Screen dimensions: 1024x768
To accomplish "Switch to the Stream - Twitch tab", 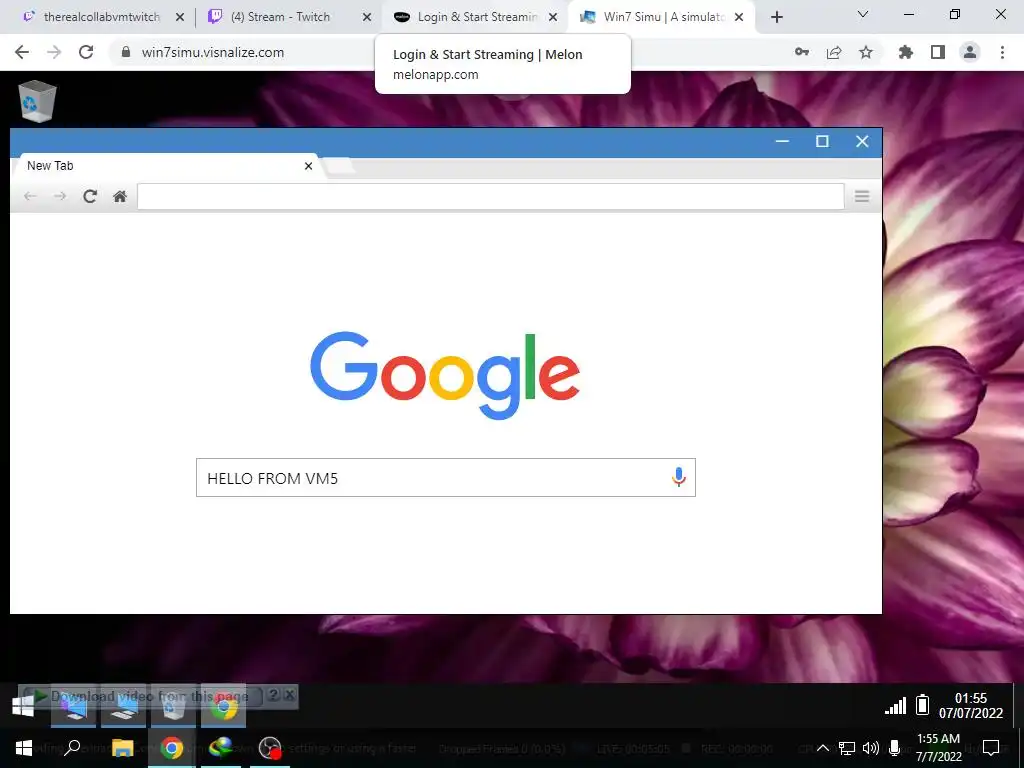I will (280, 17).
